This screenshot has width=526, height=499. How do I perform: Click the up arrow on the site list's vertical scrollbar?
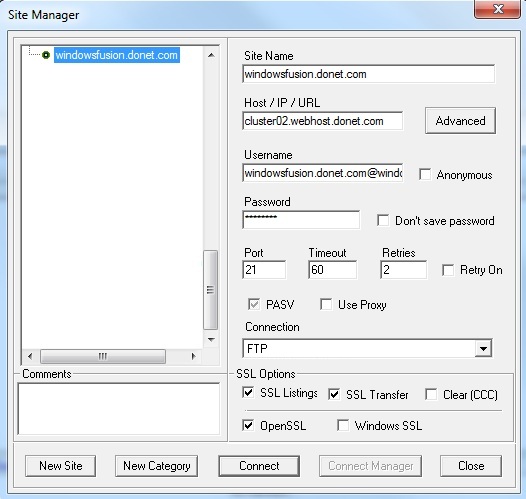pyautogui.click(x=211, y=55)
